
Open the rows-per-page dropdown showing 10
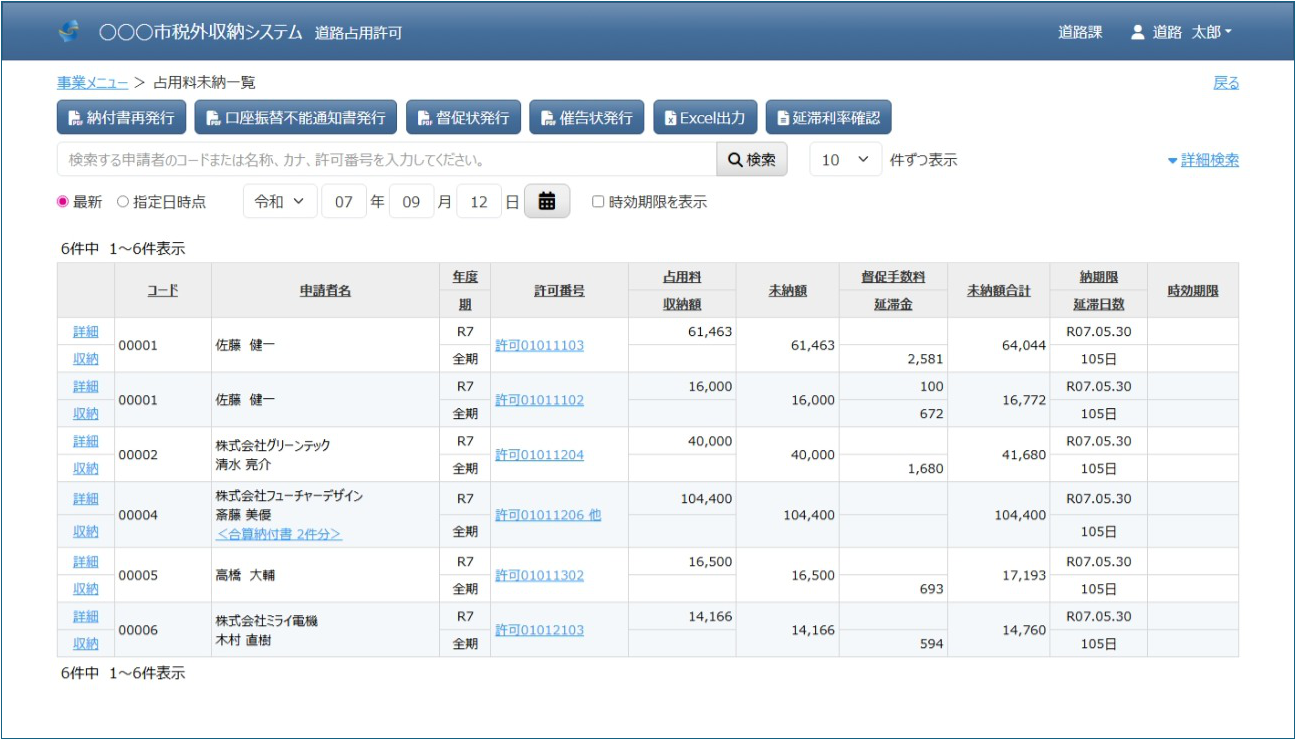coord(845,160)
